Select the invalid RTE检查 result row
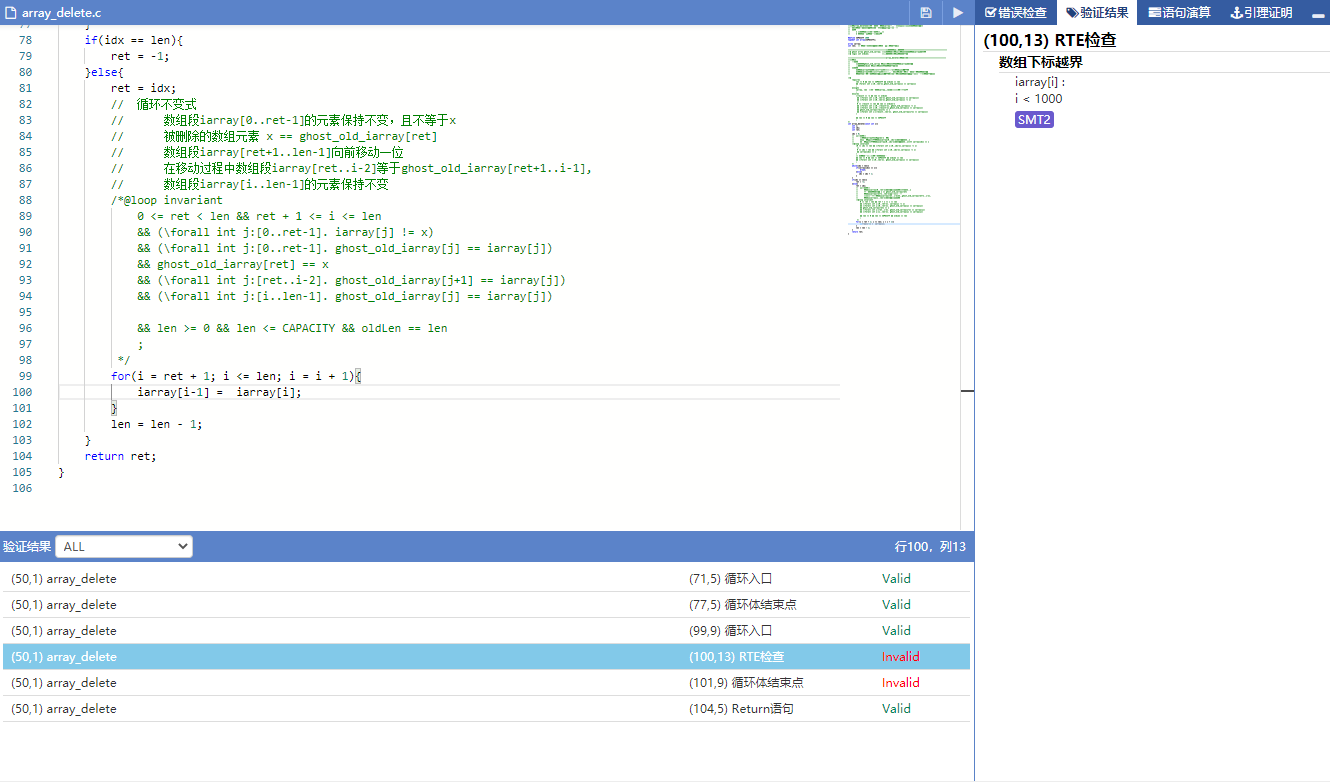Image resolution: width=1330 pixels, height=782 pixels. [x=486, y=657]
